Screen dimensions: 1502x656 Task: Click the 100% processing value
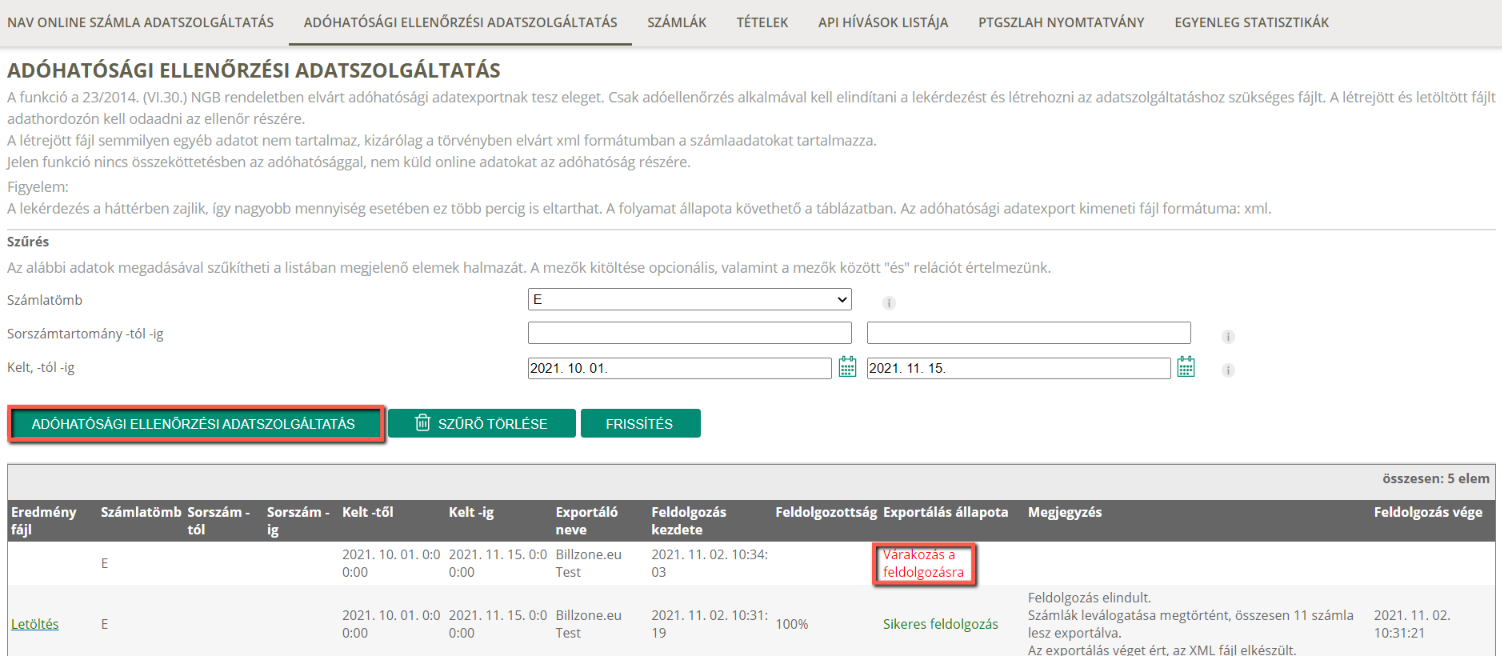[x=792, y=624]
